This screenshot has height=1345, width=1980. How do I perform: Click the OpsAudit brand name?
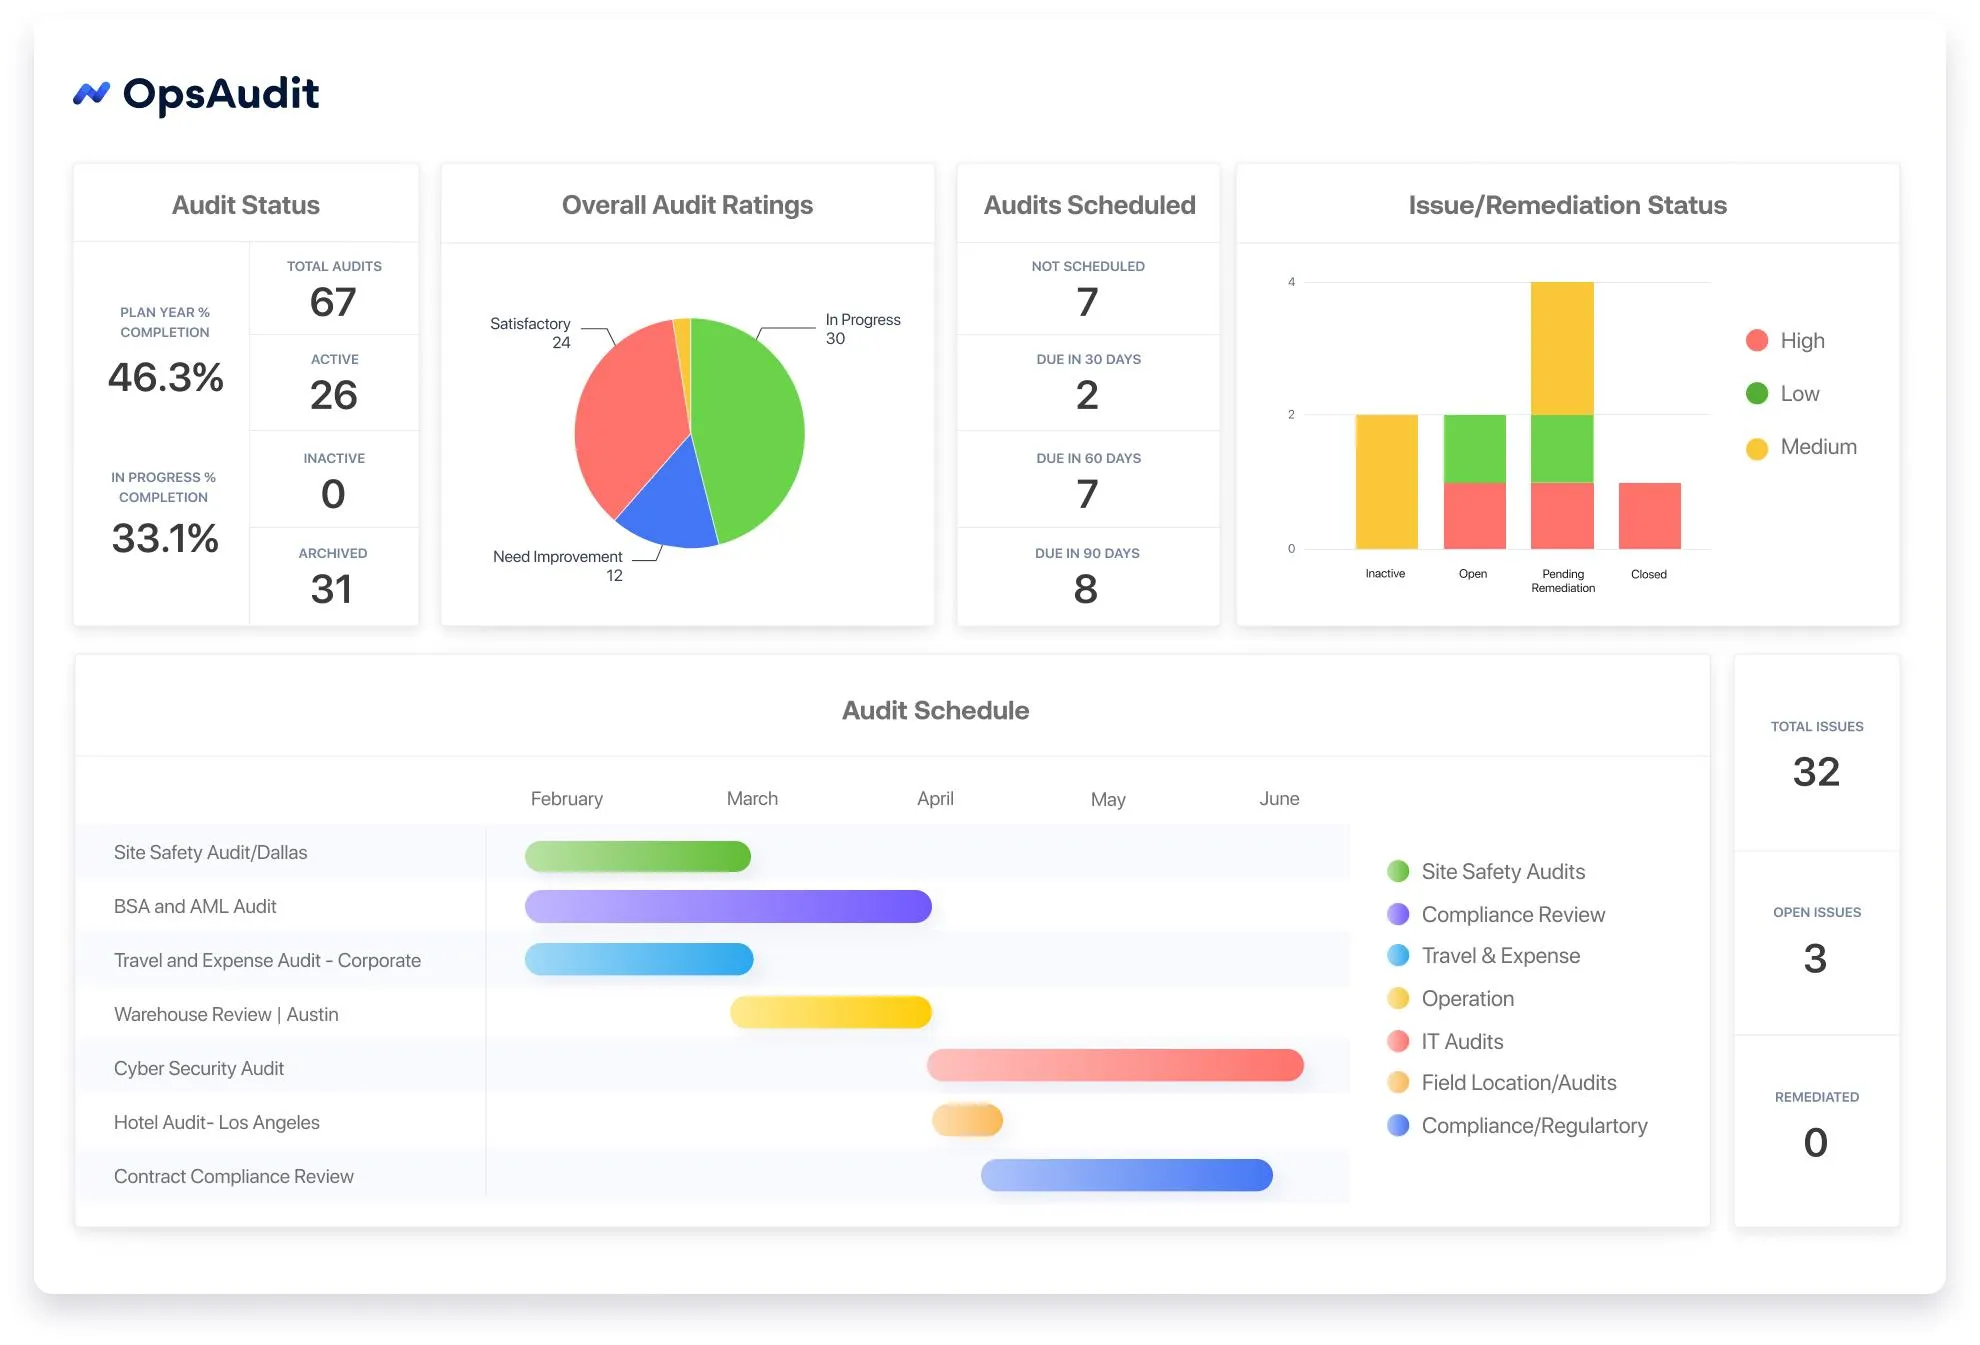pos(221,94)
